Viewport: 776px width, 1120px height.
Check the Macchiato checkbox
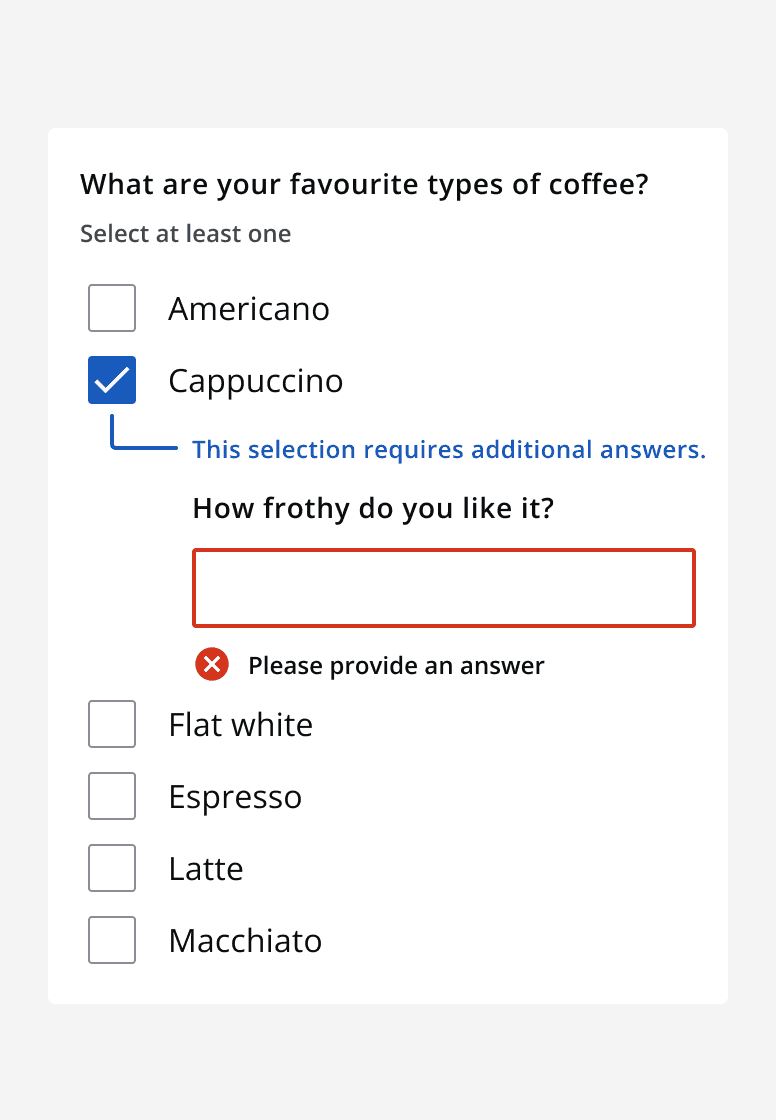tap(111, 940)
